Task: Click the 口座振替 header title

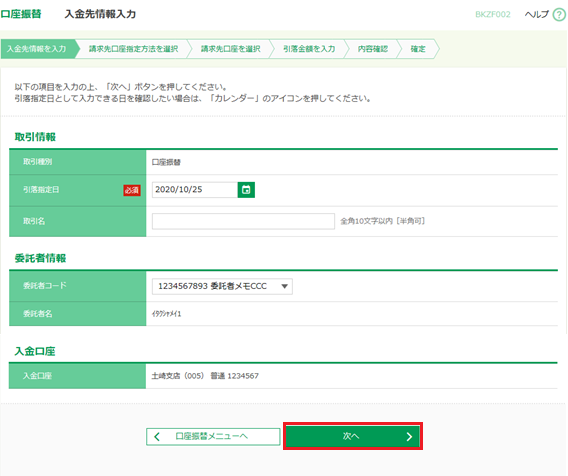Action: pos(21,14)
